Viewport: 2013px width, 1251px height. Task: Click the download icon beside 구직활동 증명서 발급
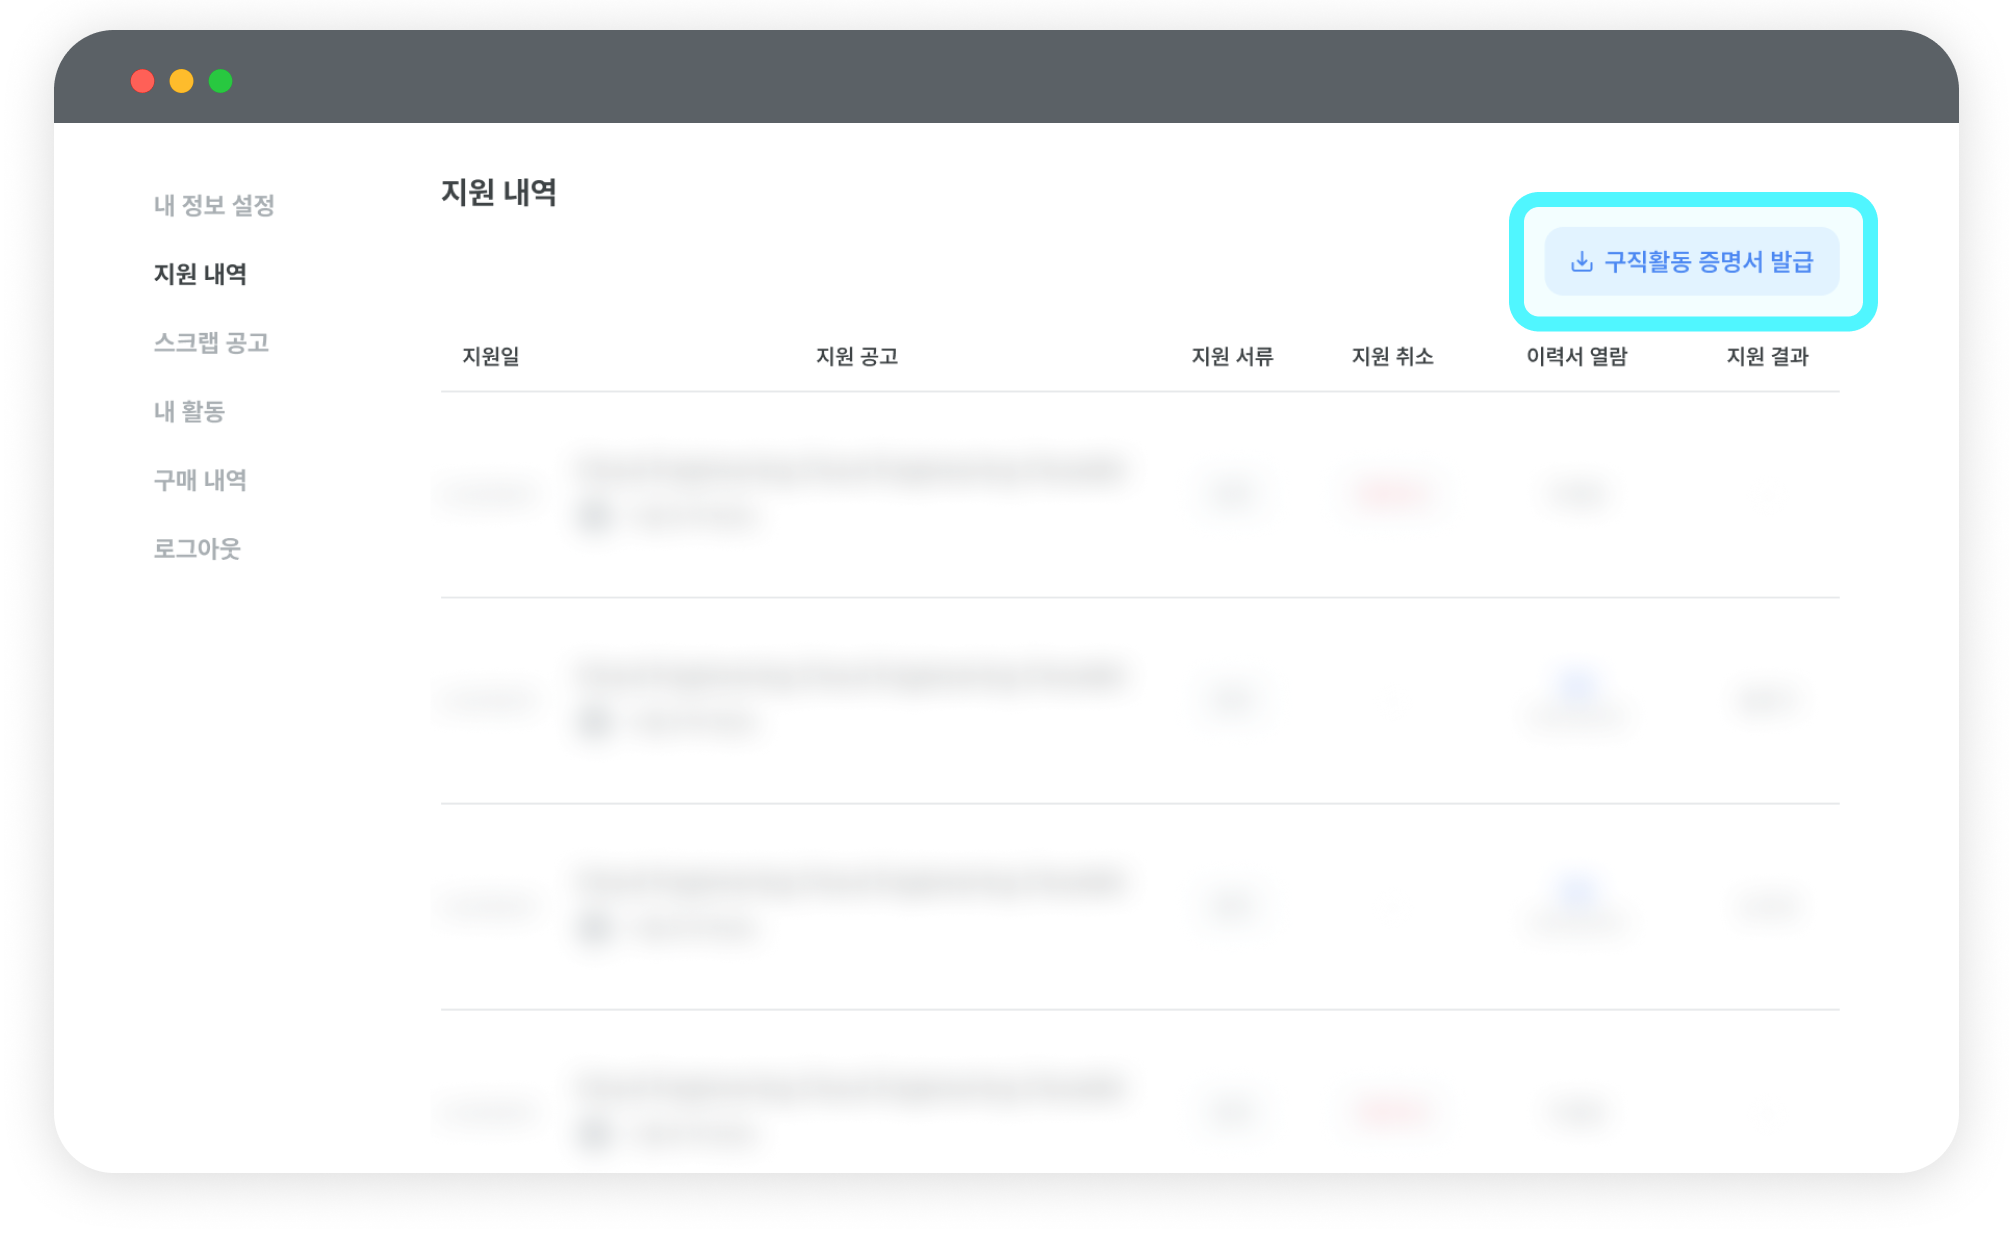click(x=1581, y=262)
